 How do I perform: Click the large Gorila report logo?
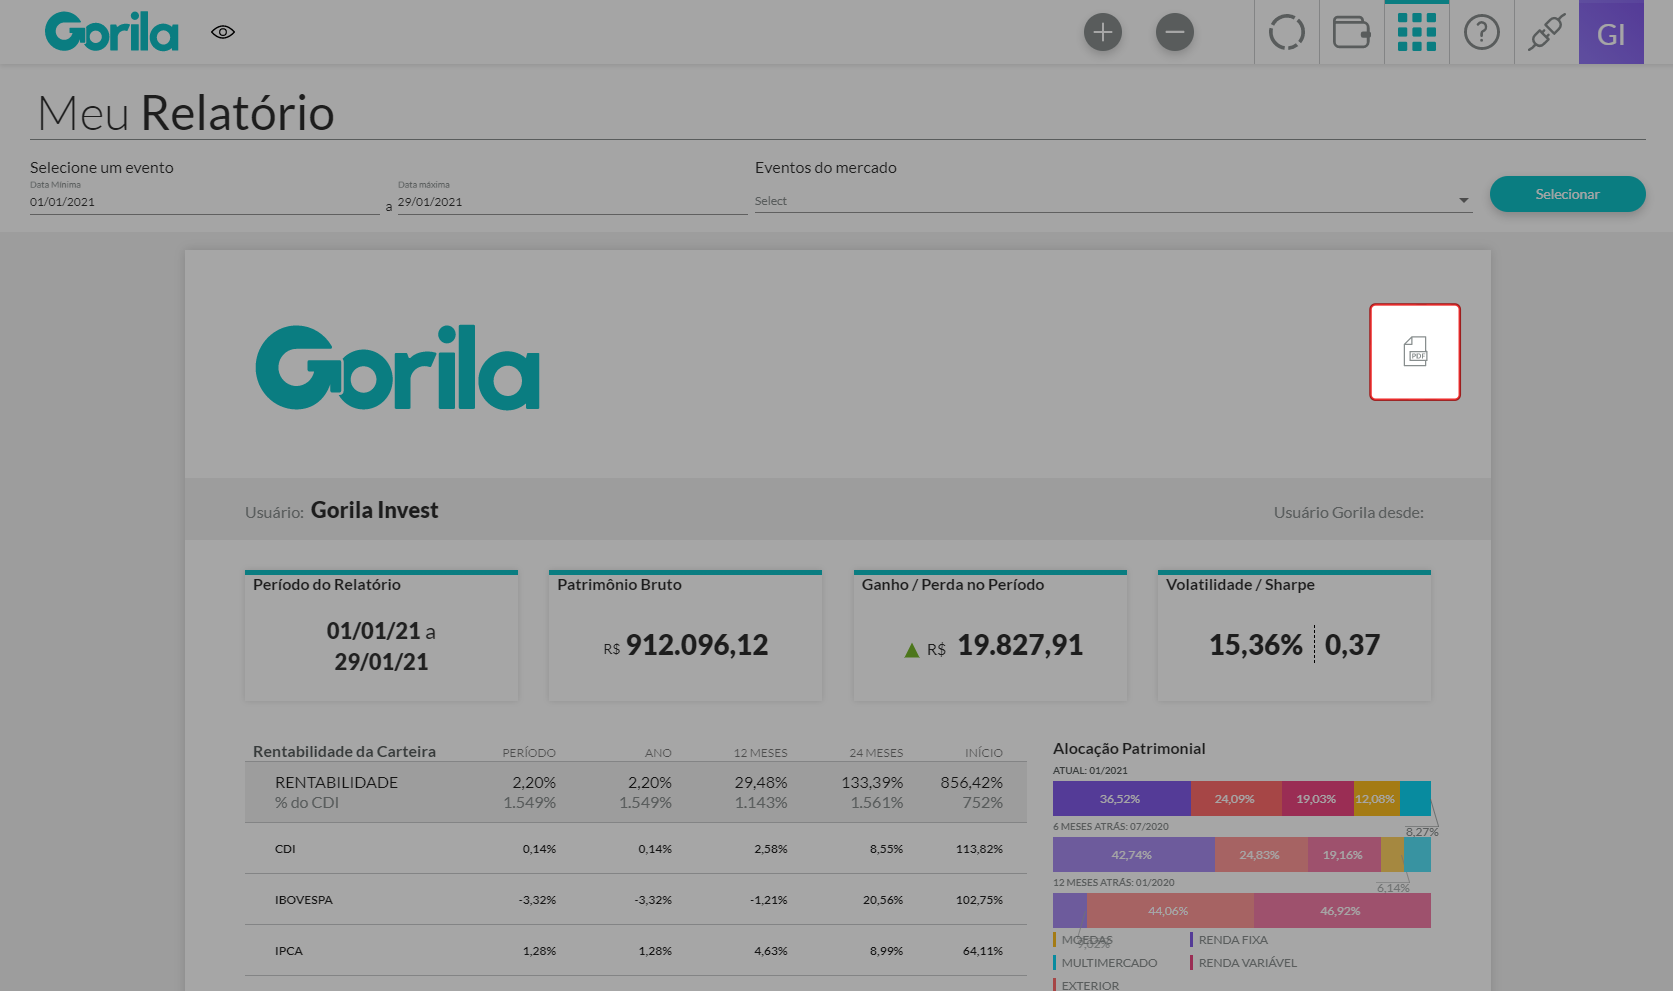(398, 367)
